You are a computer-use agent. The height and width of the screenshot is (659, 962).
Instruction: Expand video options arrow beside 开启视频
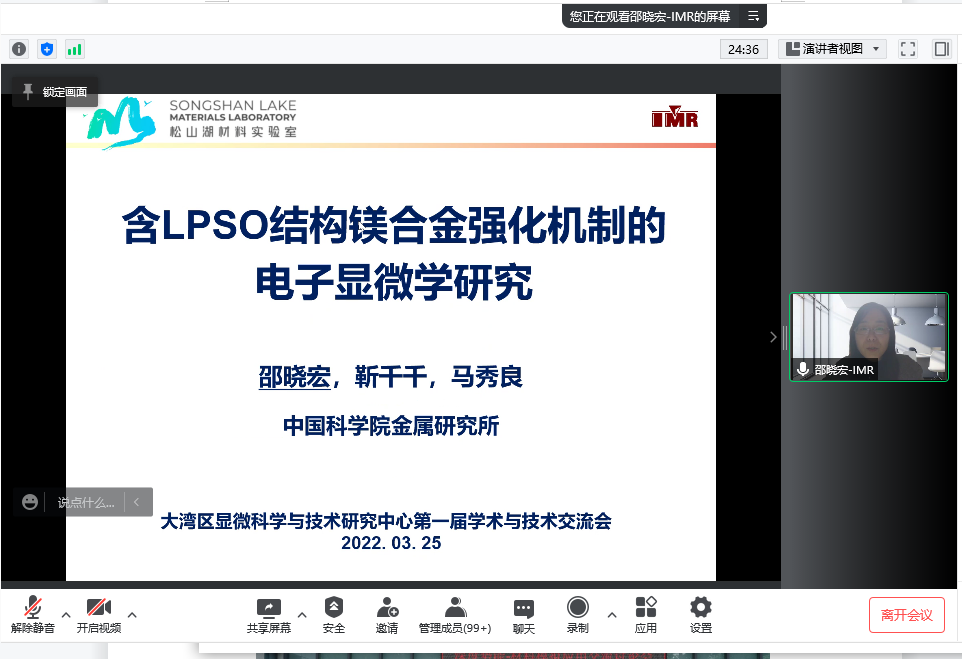[132, 614]
